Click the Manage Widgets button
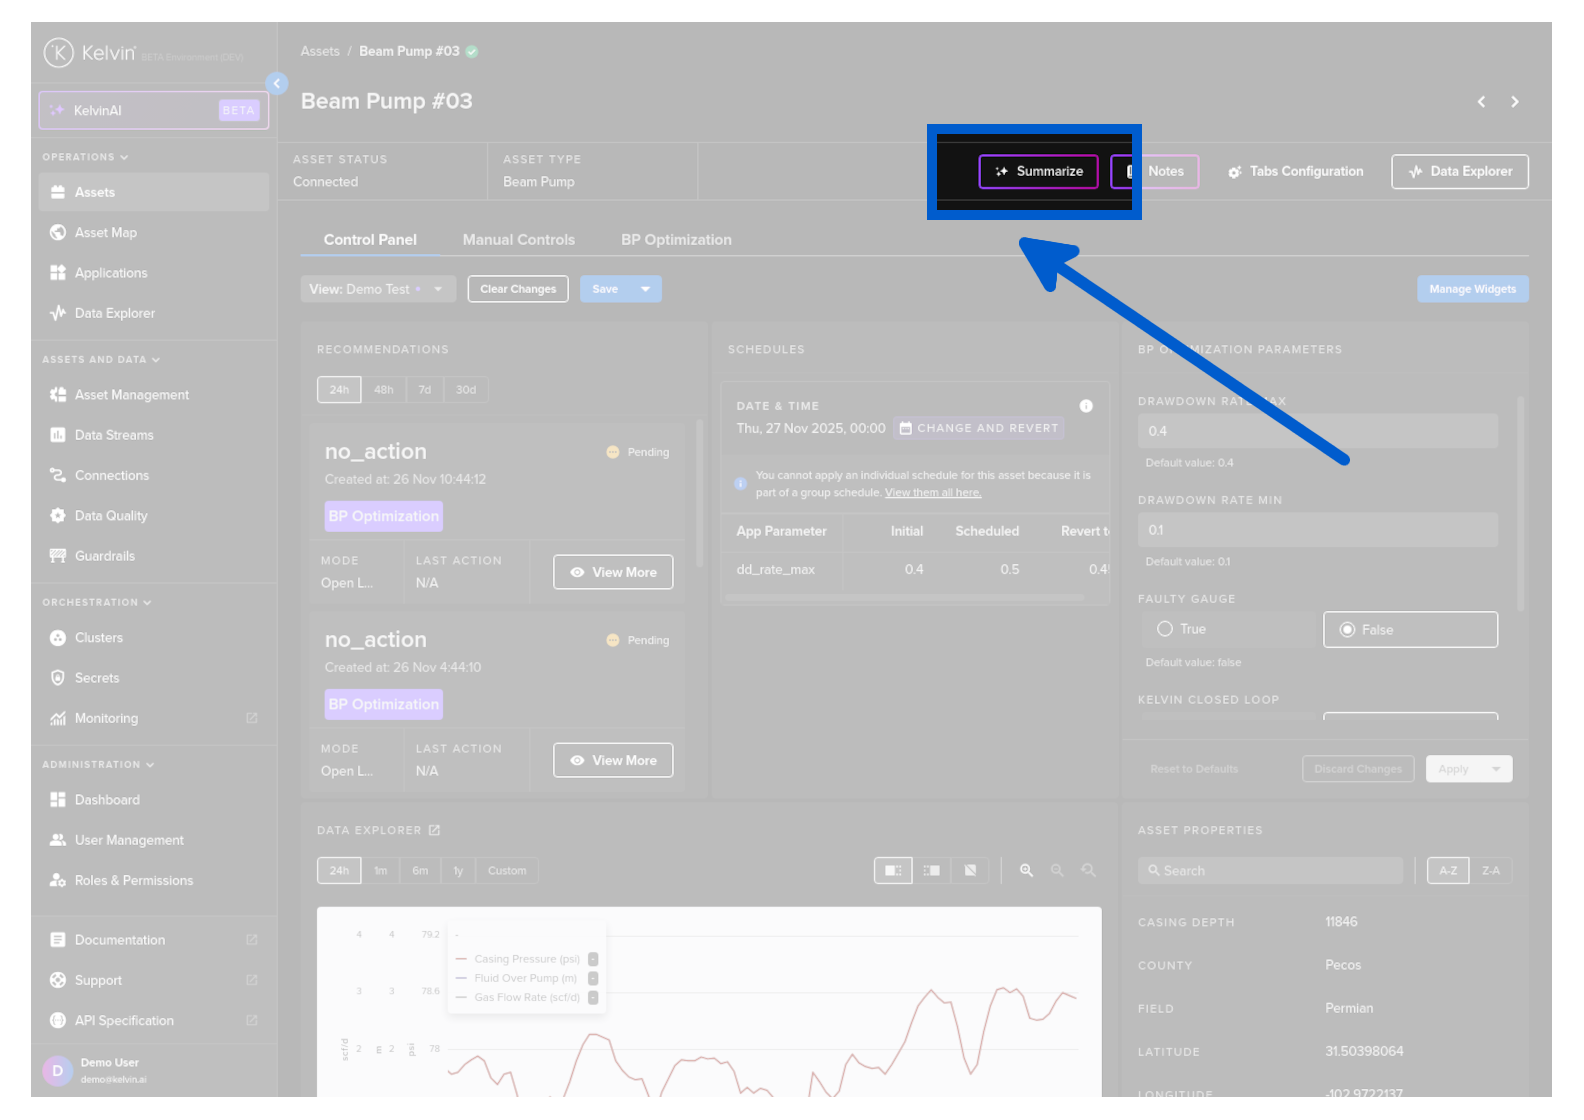Image resolution: width=1584 pixels, height=1120 pixels. (1472, 289)
